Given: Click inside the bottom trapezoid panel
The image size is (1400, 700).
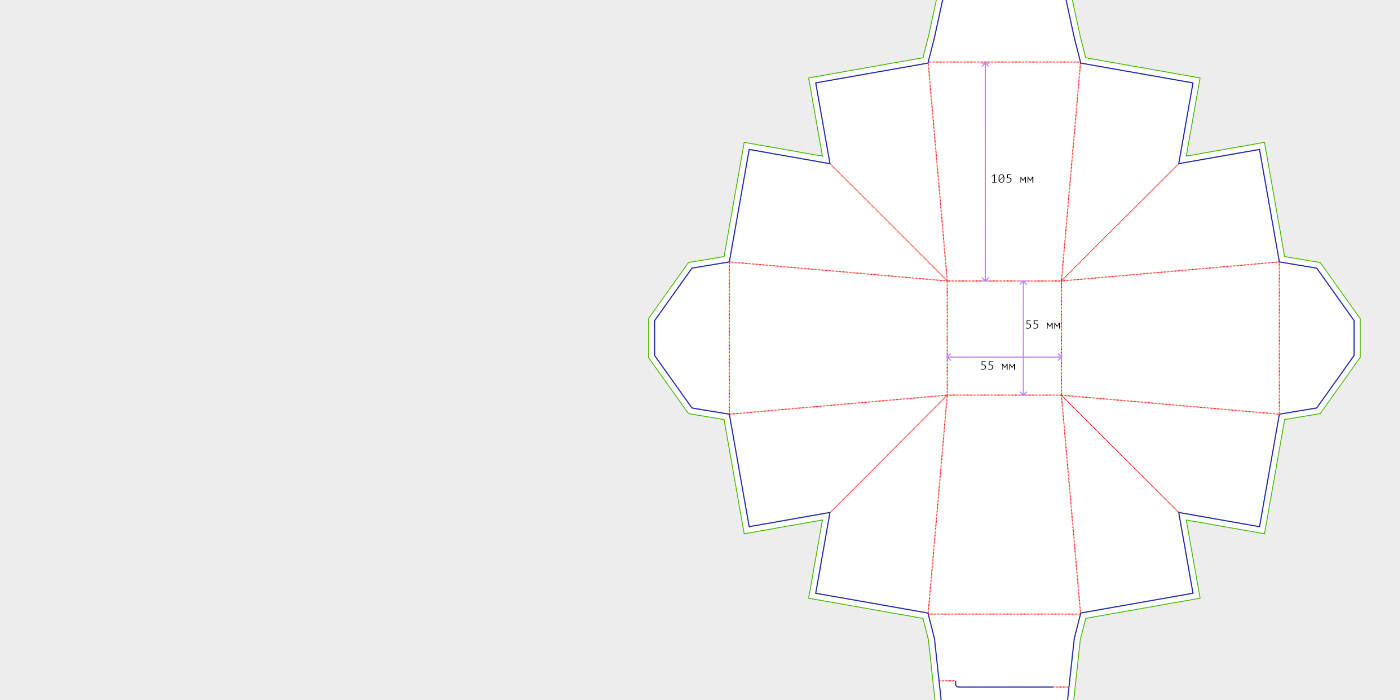Looking at the screenshot, I should click(x=1004, y=510).
